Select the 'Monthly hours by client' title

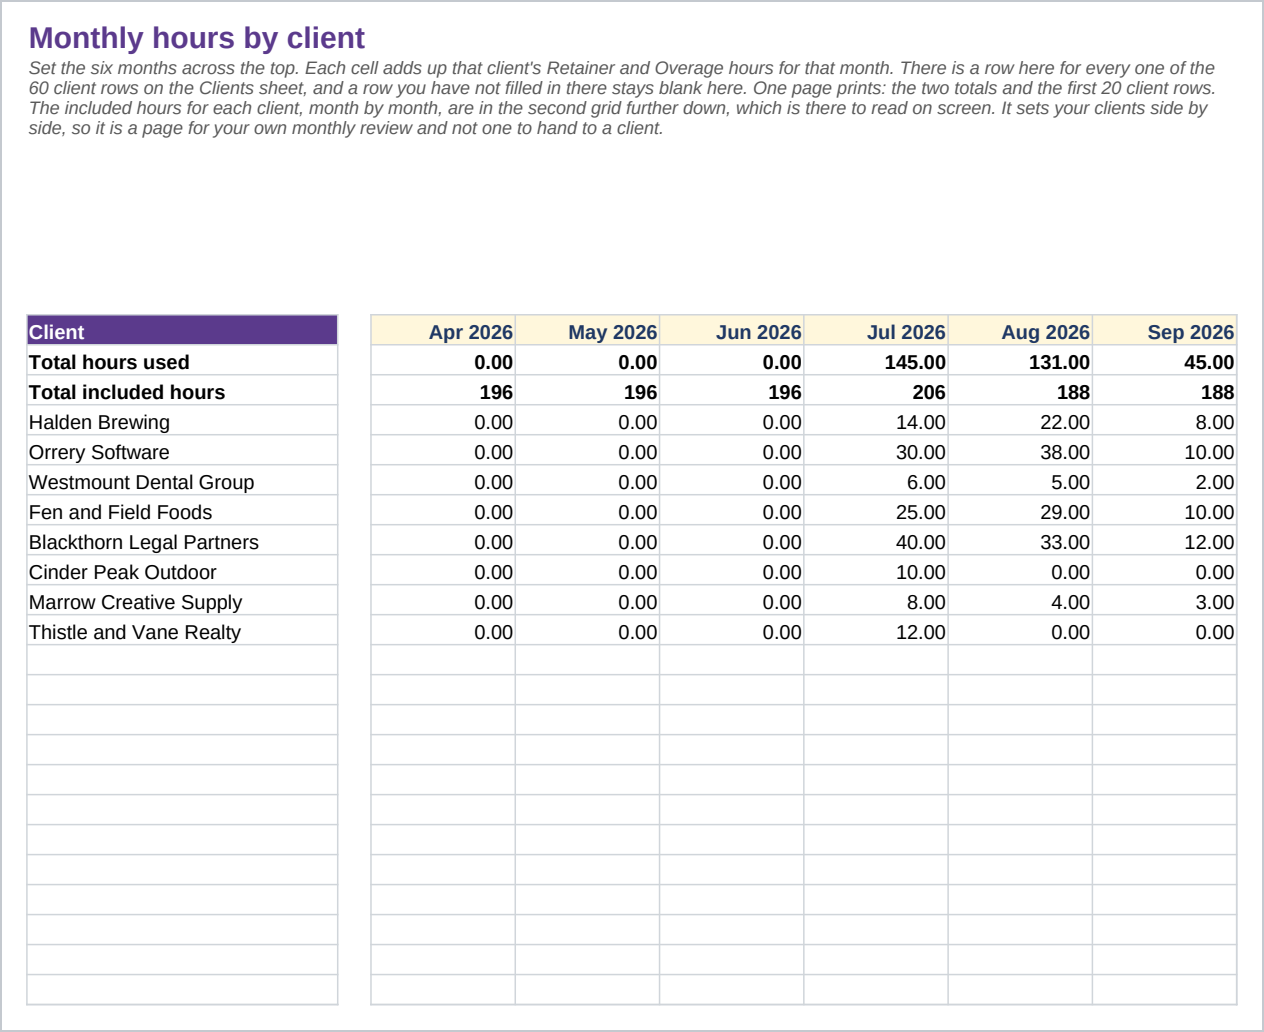(x=197, y=38)
